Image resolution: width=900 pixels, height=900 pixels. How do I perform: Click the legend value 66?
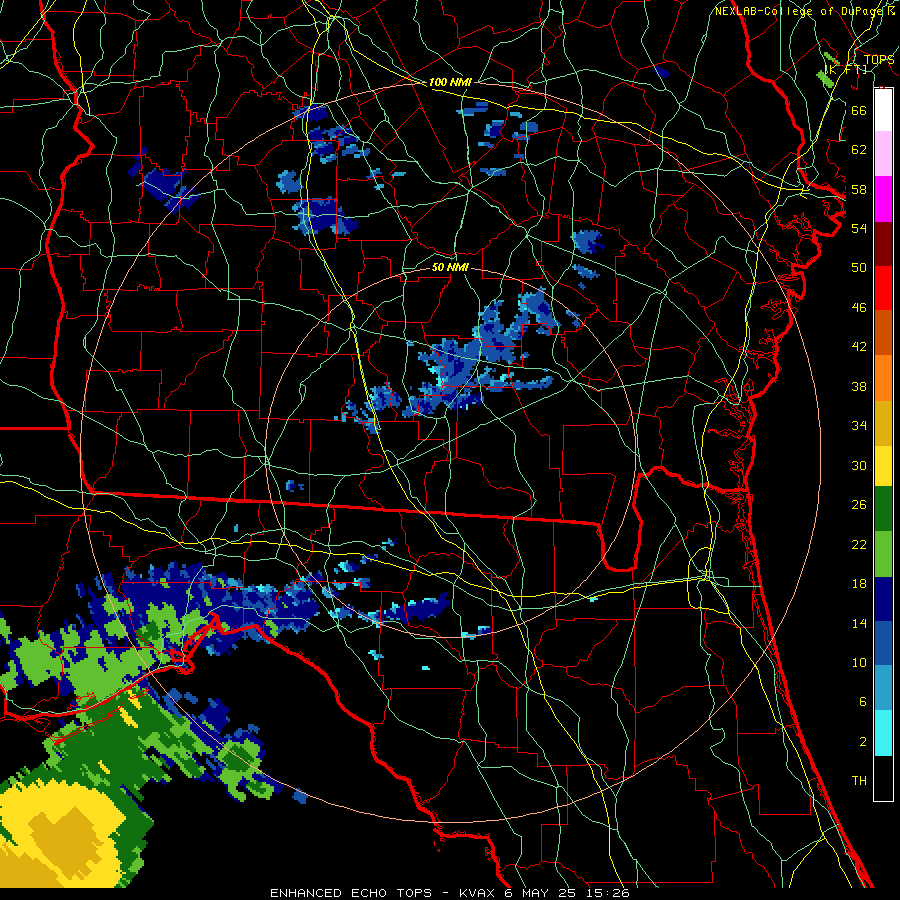tap(859, 110)
